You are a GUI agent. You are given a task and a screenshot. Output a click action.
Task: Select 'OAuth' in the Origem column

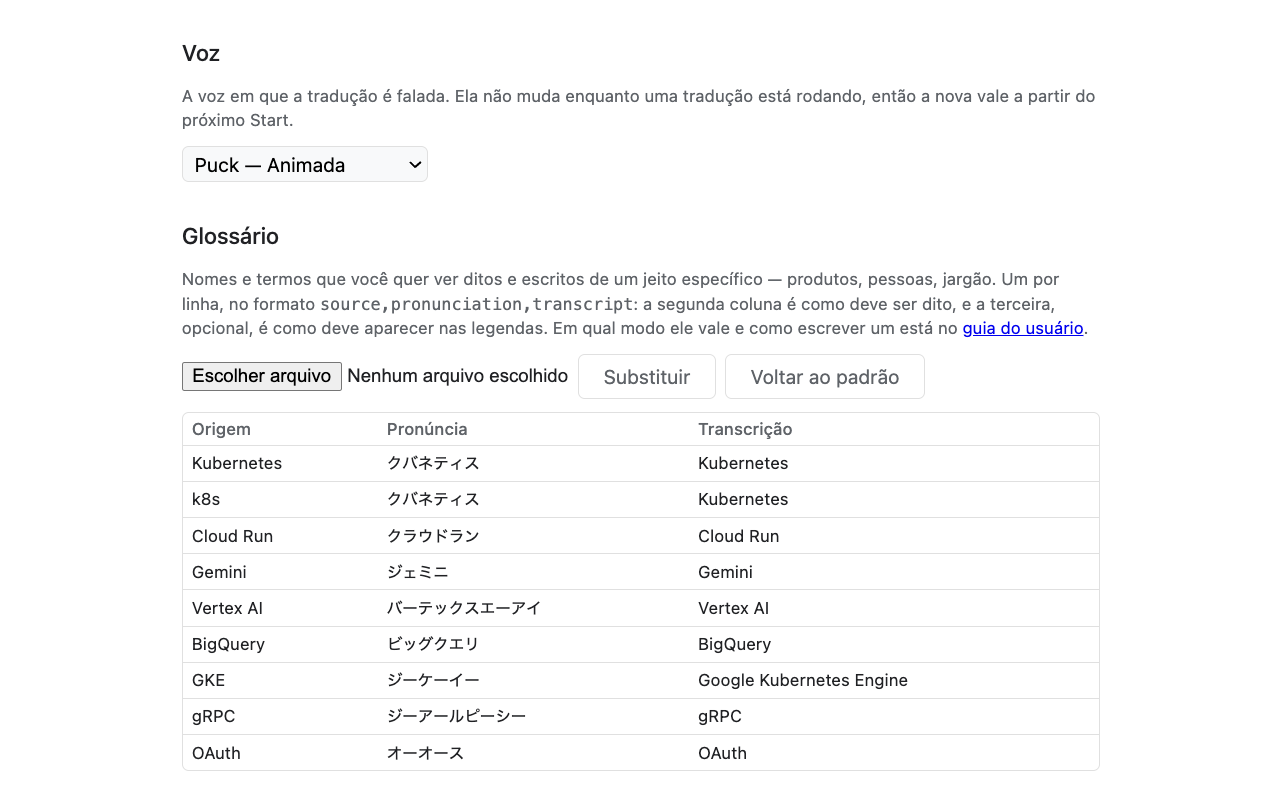[216, 753]
